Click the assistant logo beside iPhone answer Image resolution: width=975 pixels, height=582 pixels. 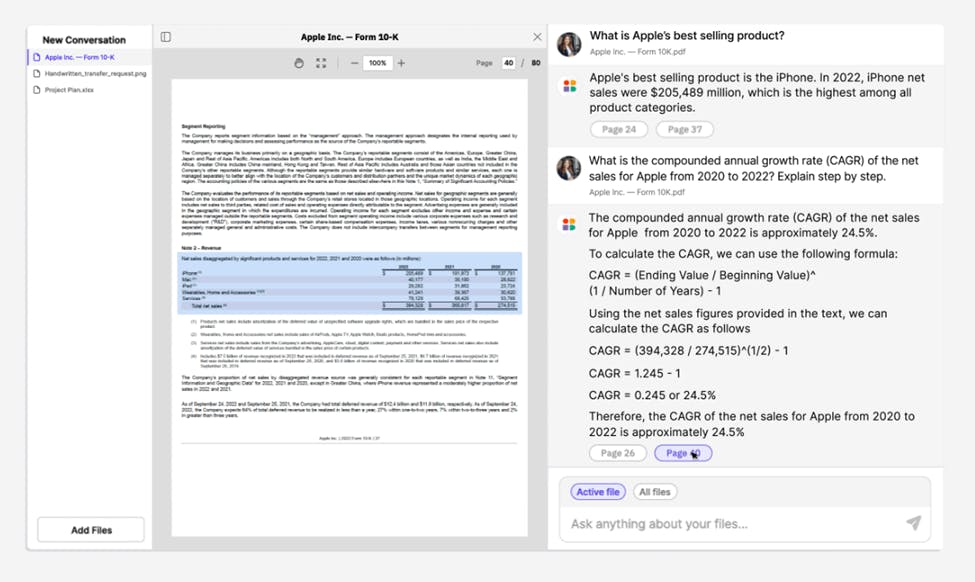(570, 86)
